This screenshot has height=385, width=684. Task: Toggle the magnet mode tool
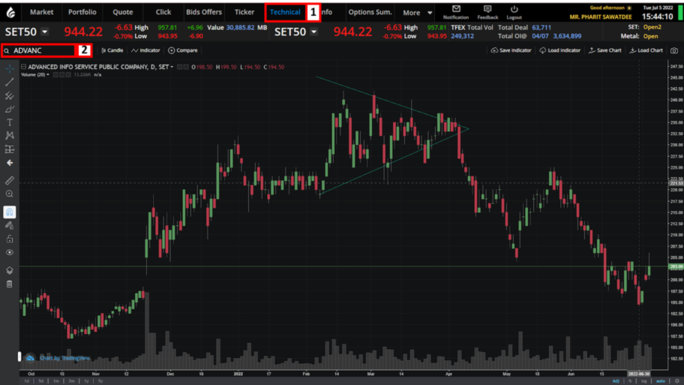pyautogui.click(x=10, y=212)
